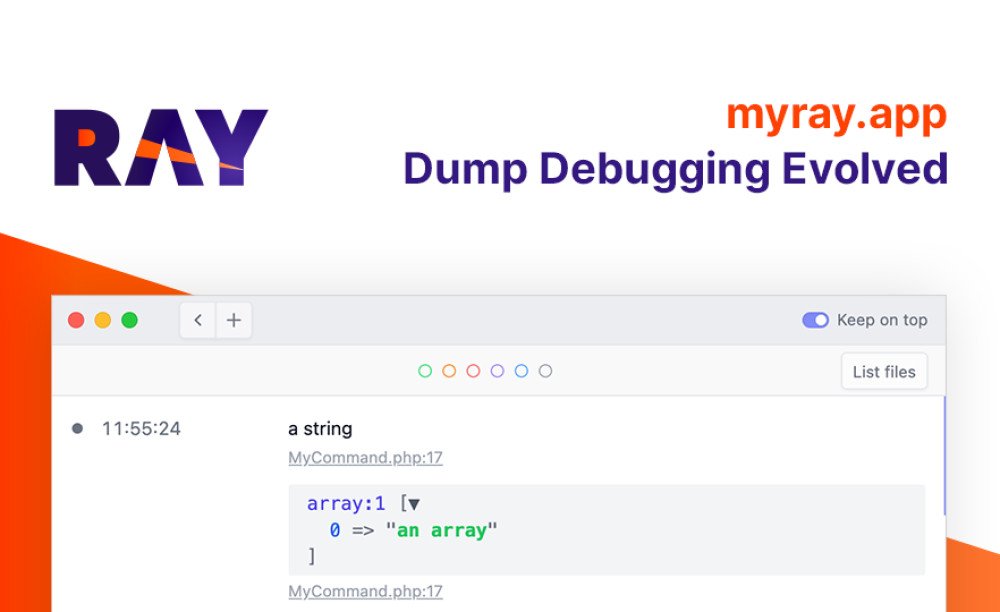This screenshot has height=612, width=1000.
Task: Maximize the Ray window with green button
Action: pos(129,320)
